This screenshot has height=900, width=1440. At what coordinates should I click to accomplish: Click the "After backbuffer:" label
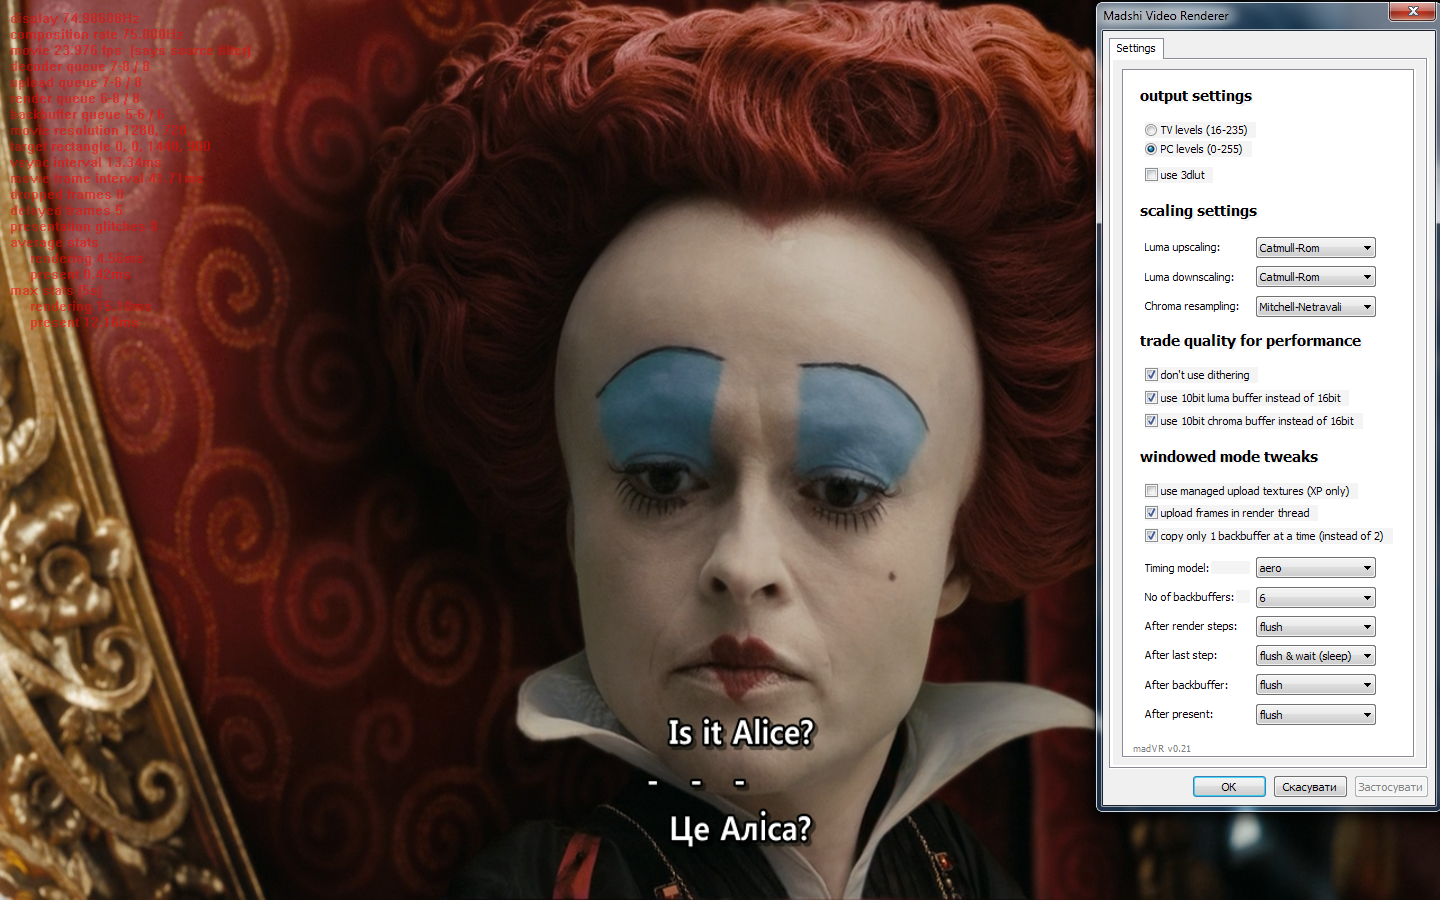1186,685
